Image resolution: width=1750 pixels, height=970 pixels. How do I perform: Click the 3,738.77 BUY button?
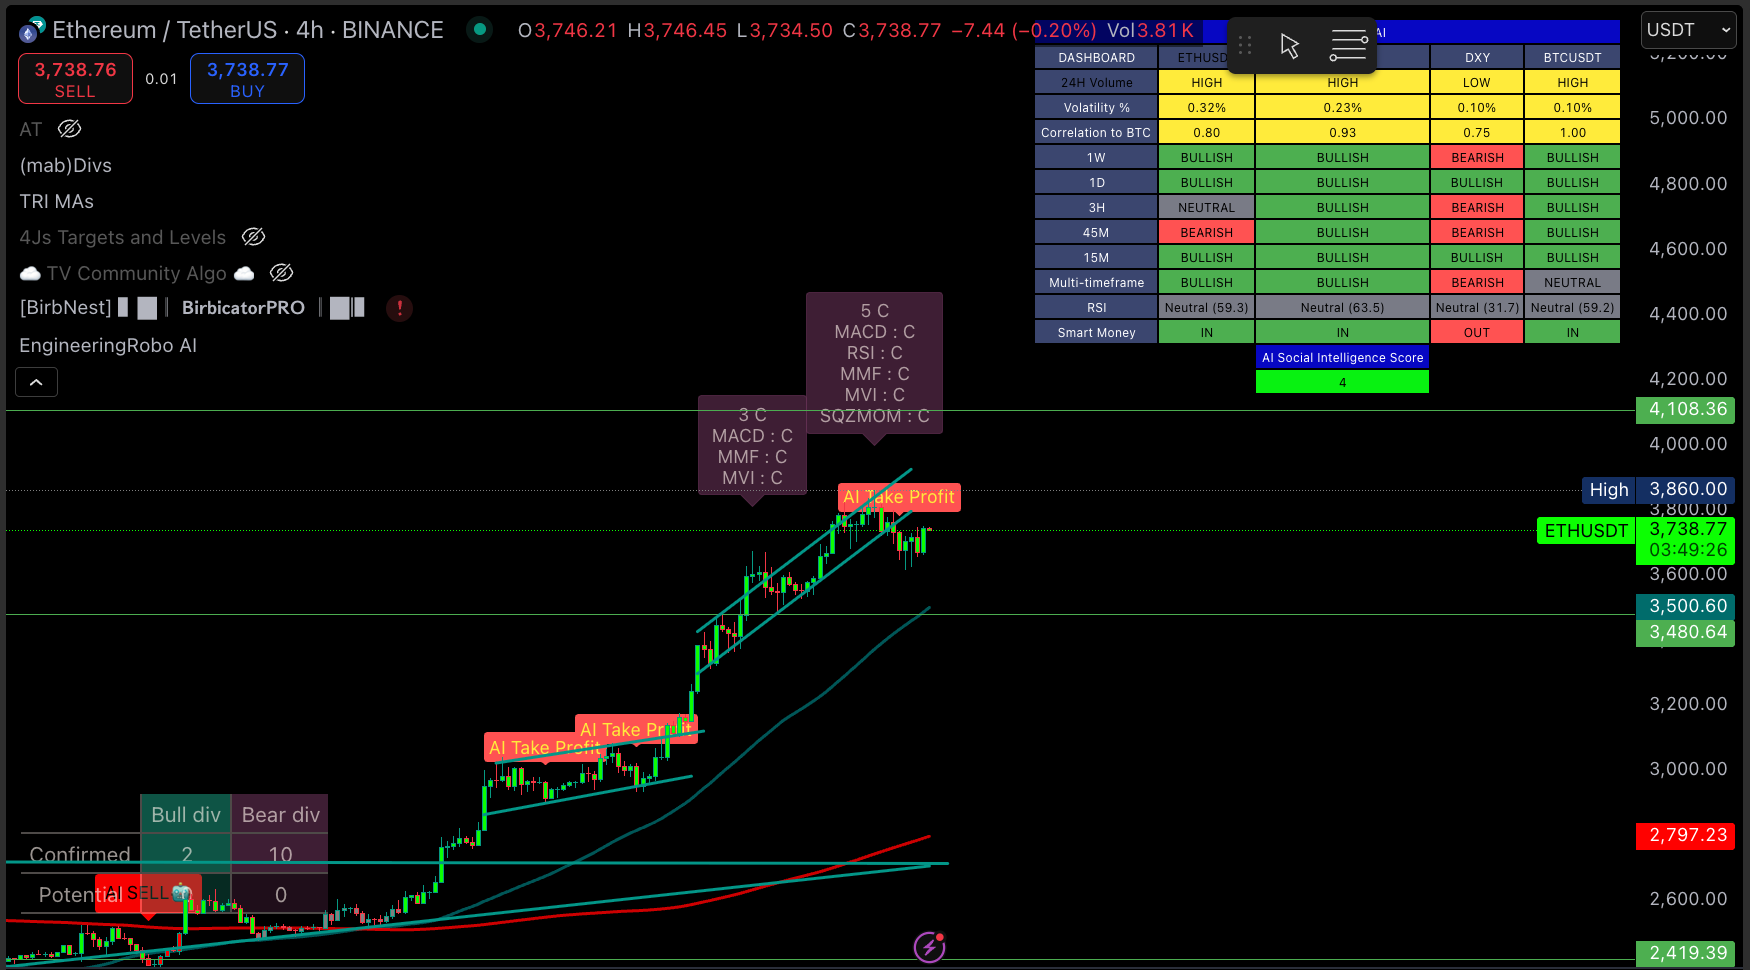point(247,79)
